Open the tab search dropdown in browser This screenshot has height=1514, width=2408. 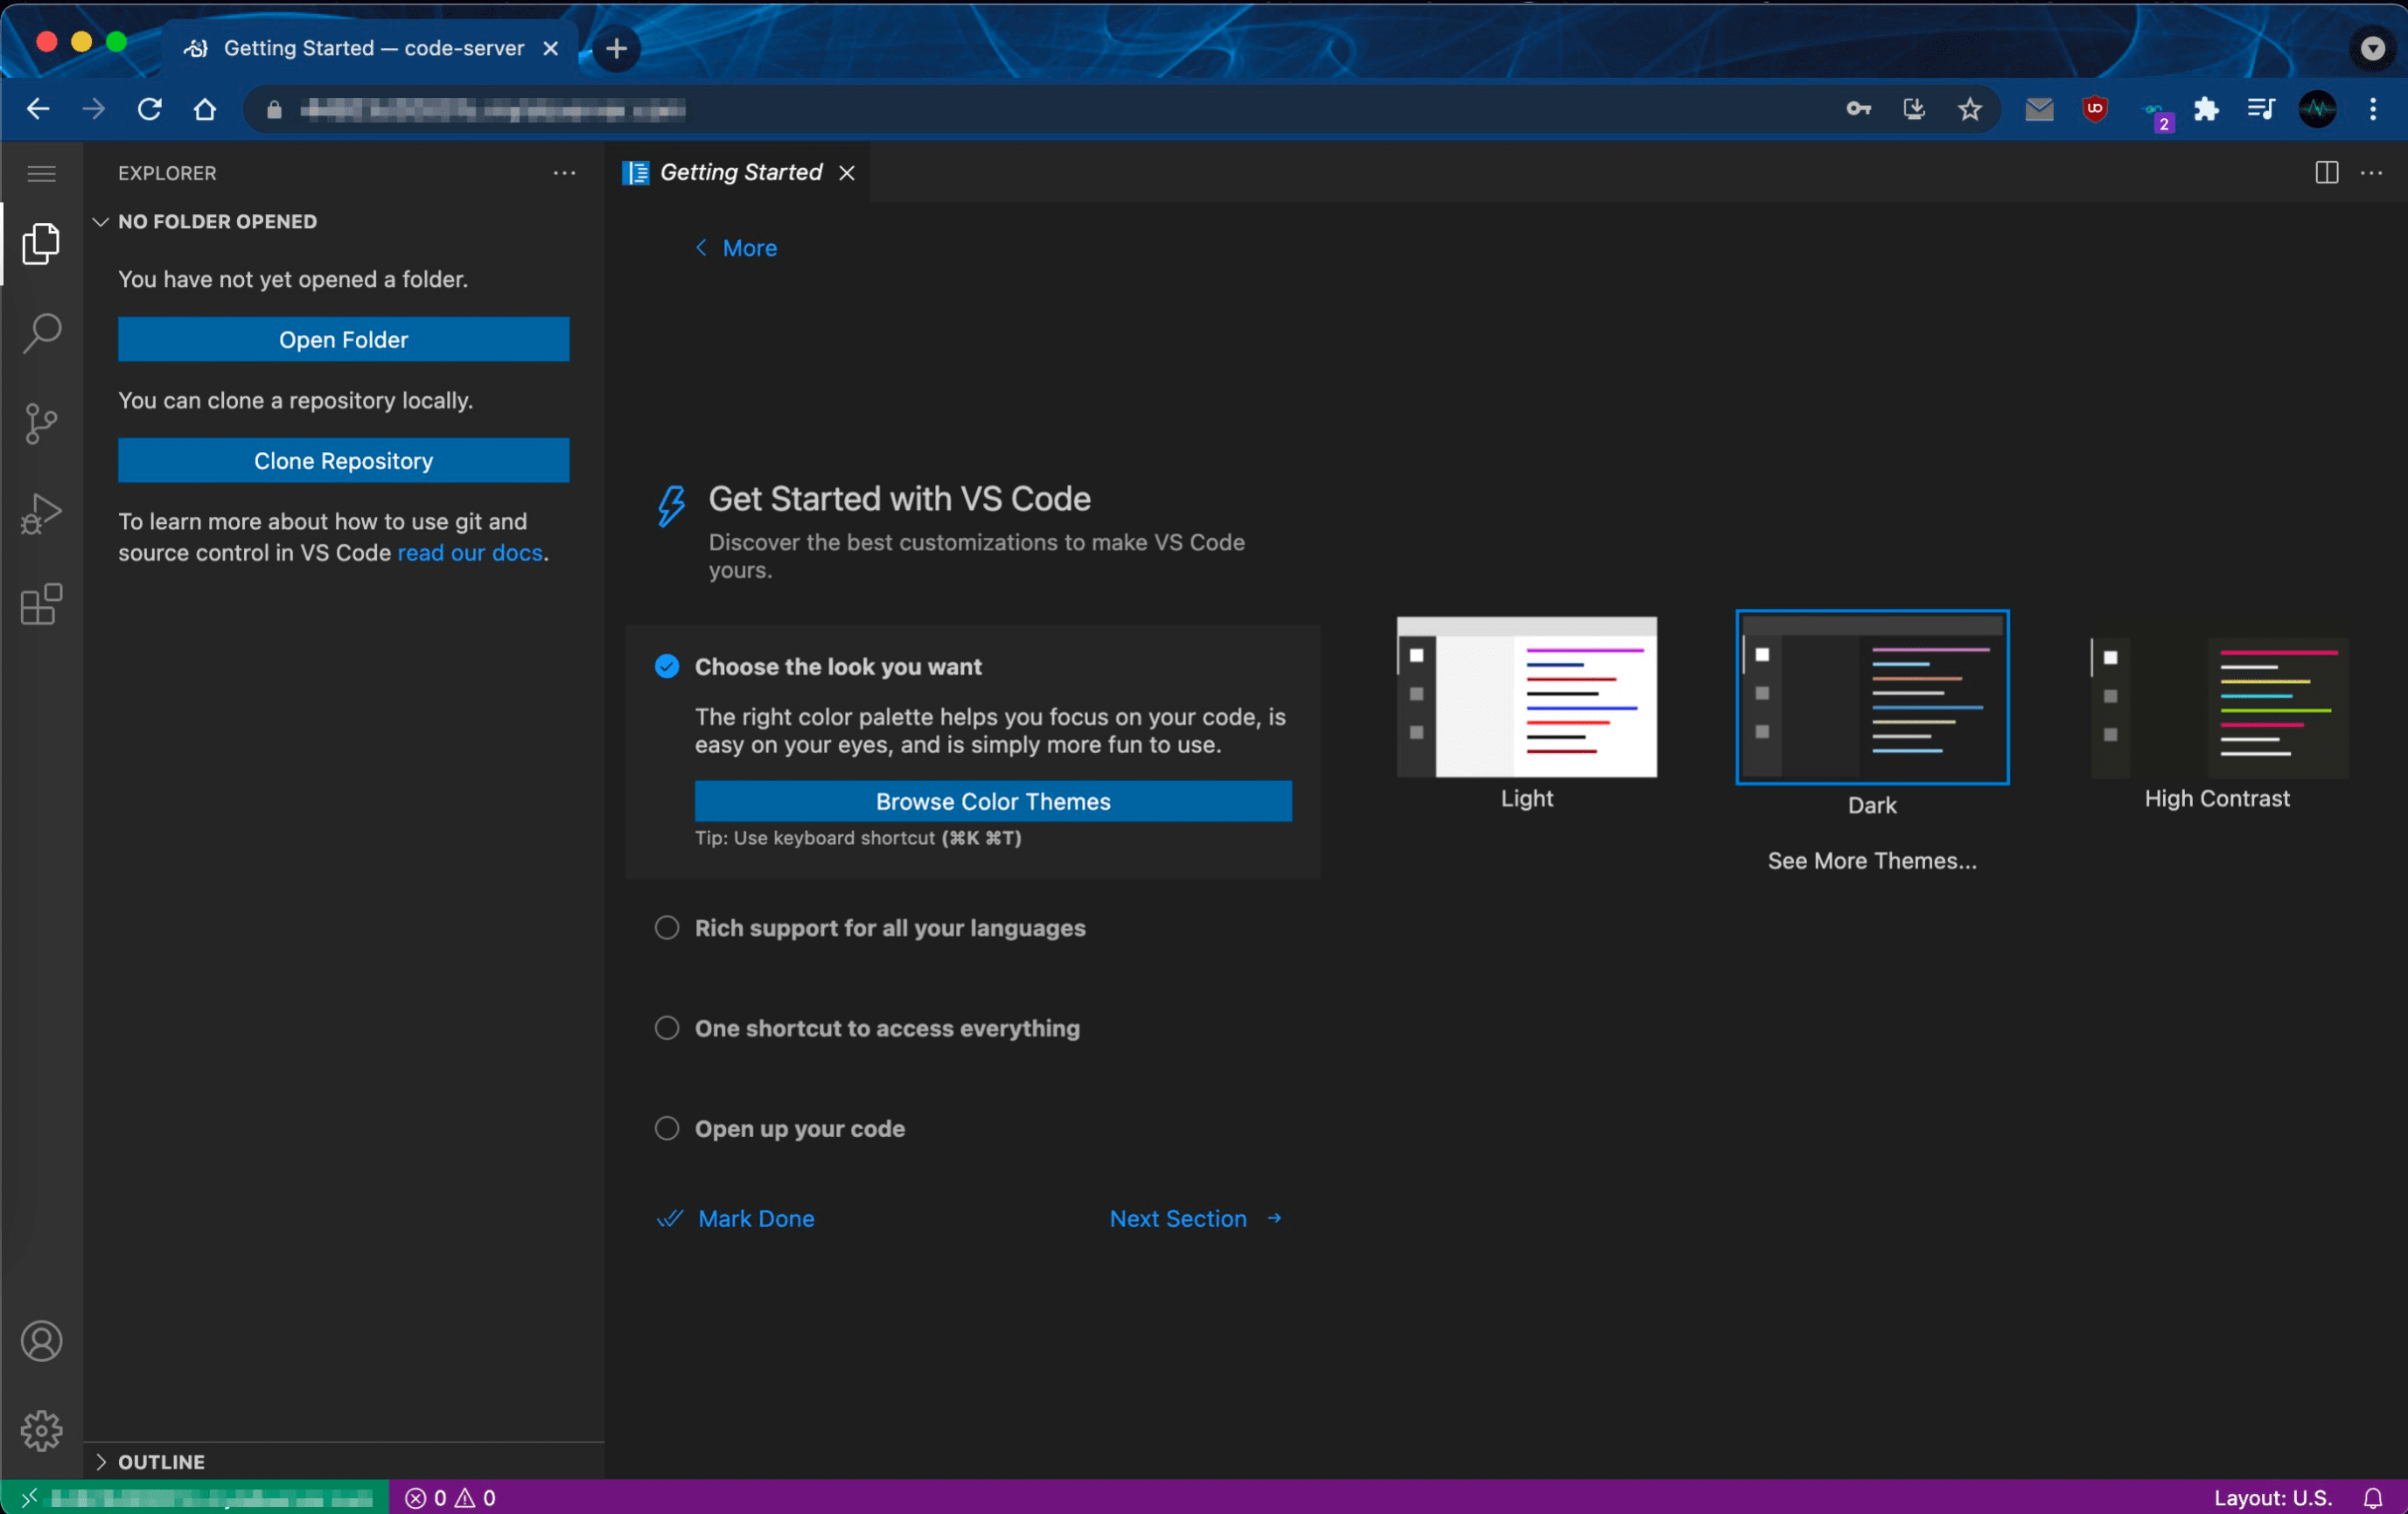[2372, 48]
